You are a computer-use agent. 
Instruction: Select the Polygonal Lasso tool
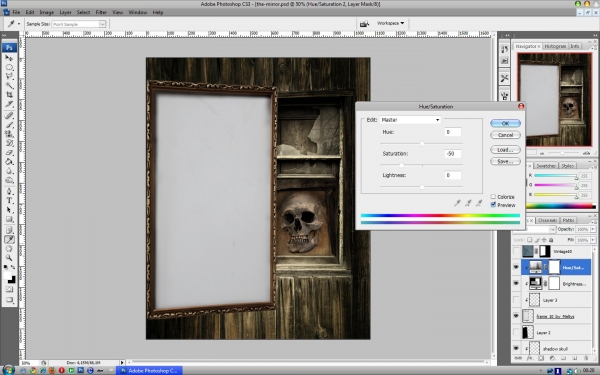coord(9,77)
